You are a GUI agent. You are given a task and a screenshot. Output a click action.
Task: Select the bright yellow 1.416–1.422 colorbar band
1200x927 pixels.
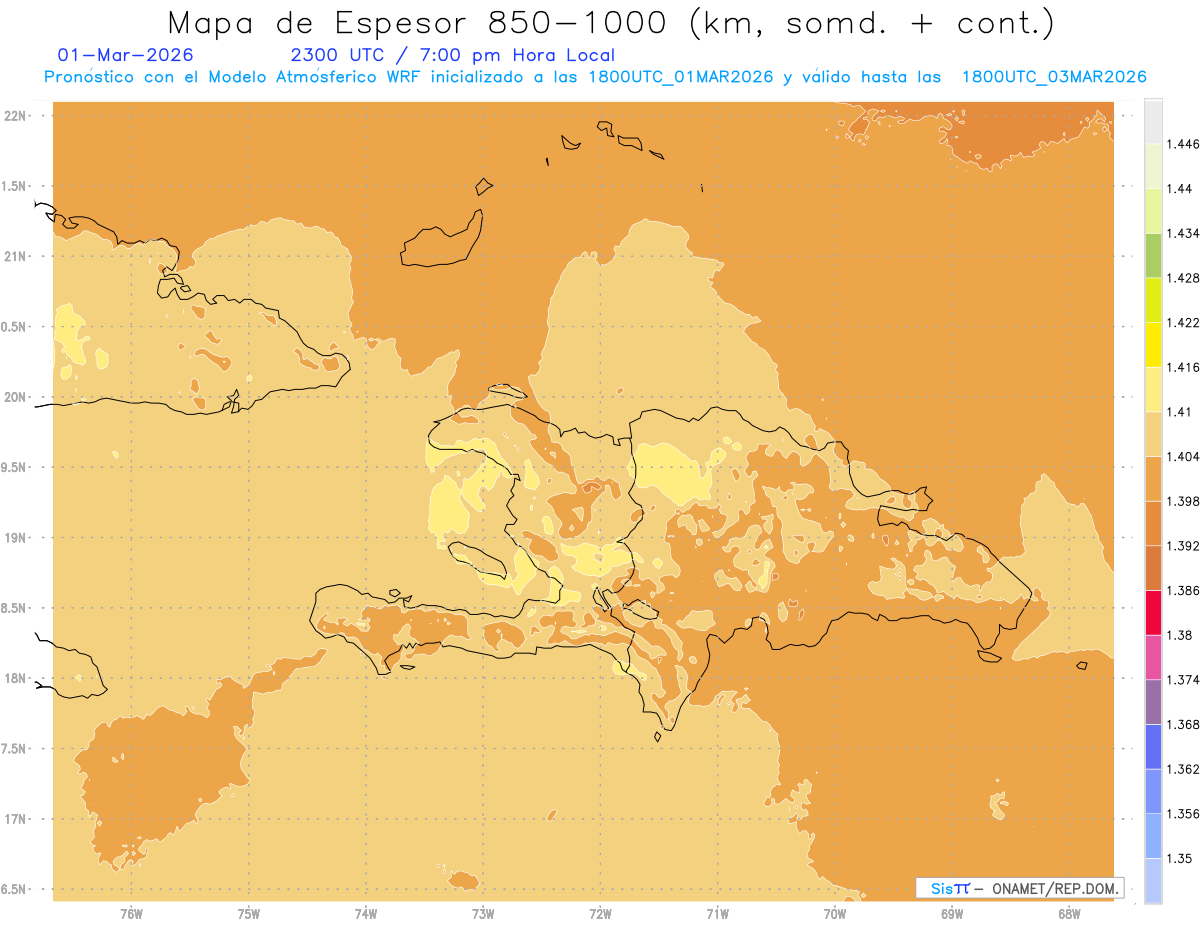(1153, 344)
